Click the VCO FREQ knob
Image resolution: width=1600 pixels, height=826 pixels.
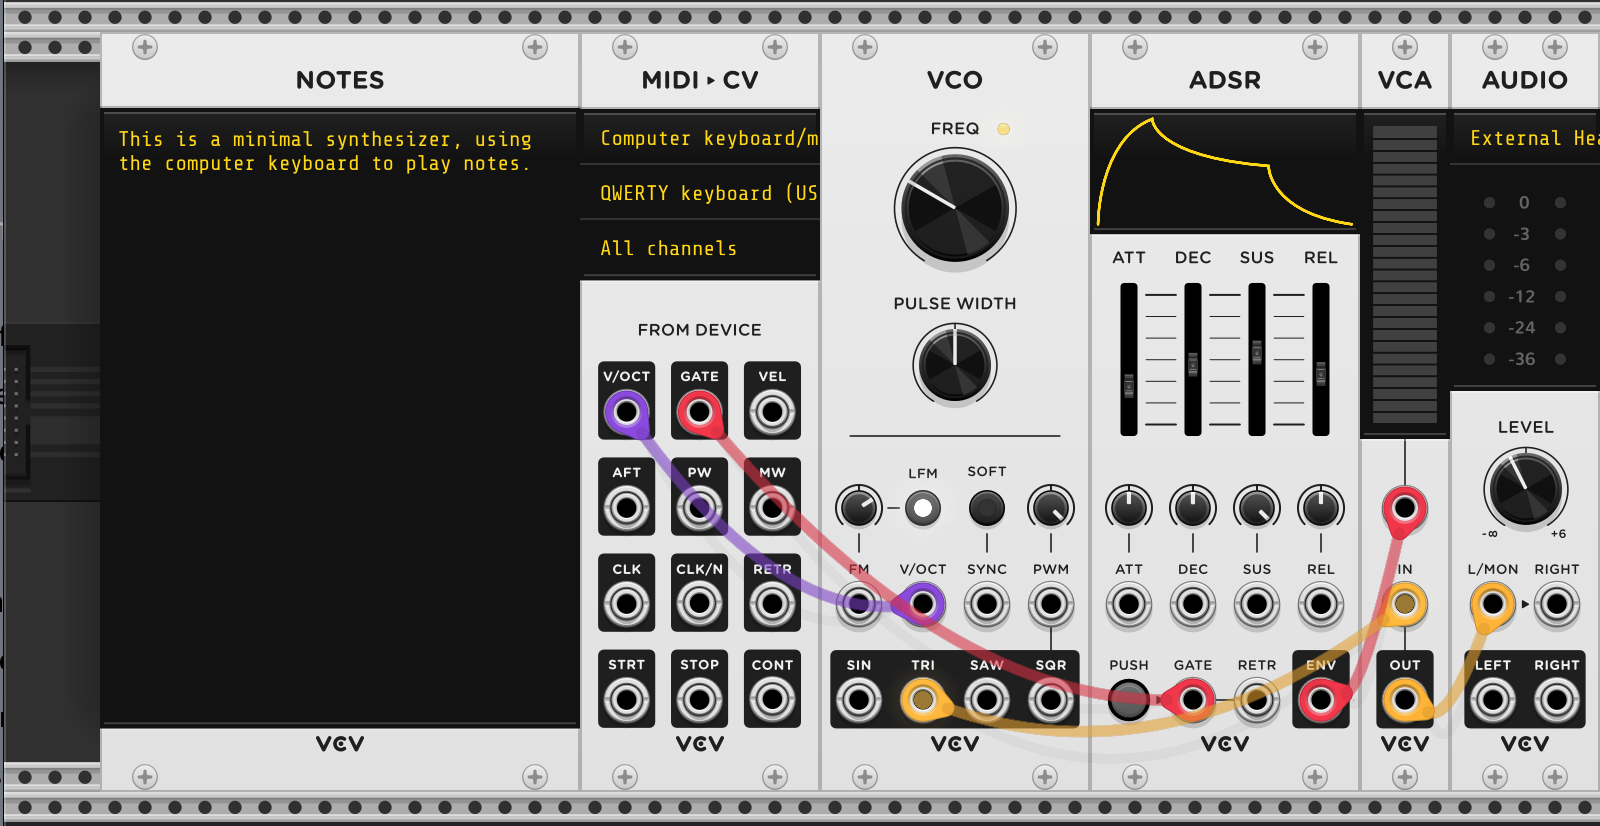[x=955, y=208]
